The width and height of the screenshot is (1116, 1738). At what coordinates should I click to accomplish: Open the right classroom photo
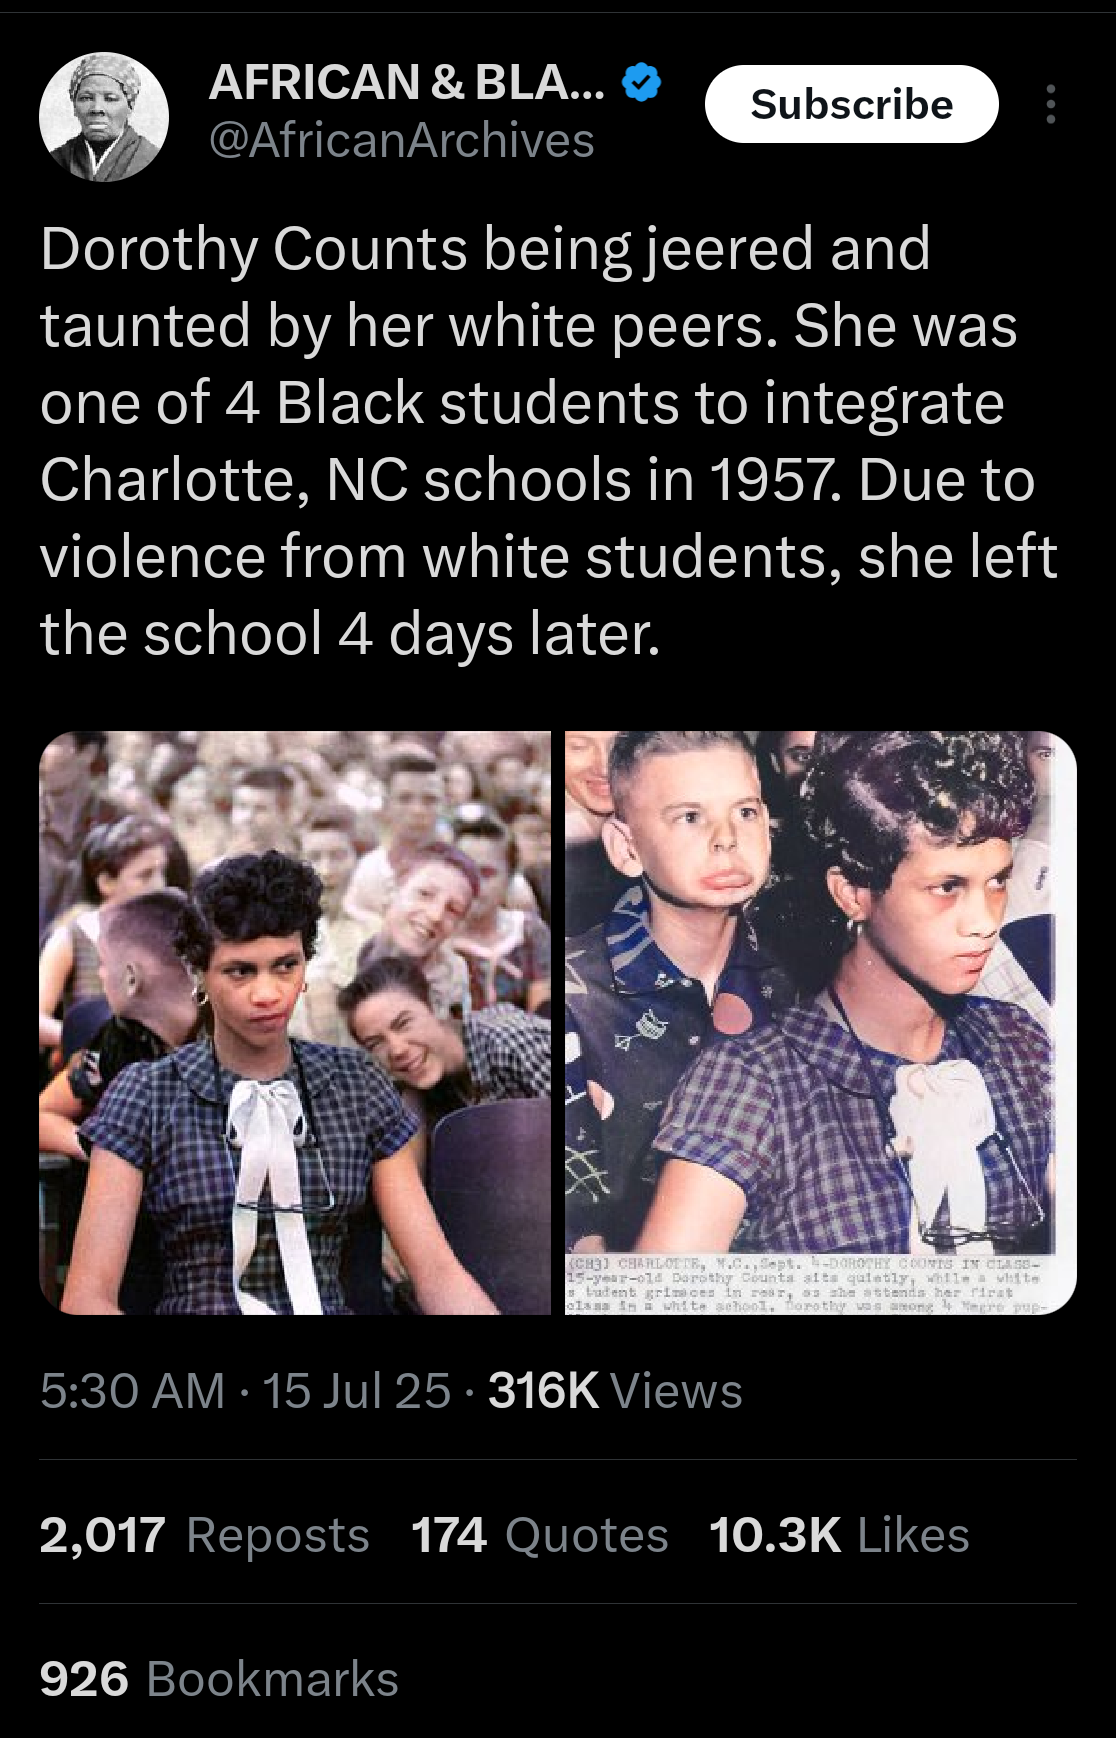(821, 1023)
